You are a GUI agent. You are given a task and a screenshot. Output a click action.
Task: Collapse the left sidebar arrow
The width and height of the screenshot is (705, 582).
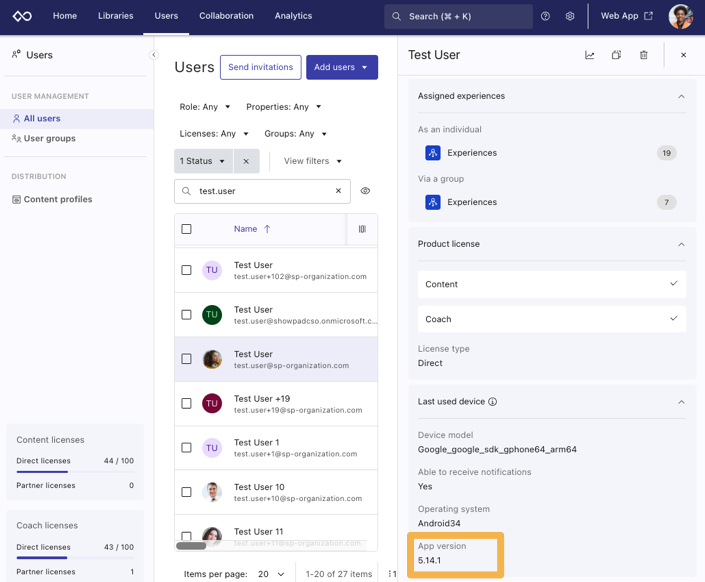[154, 55]
